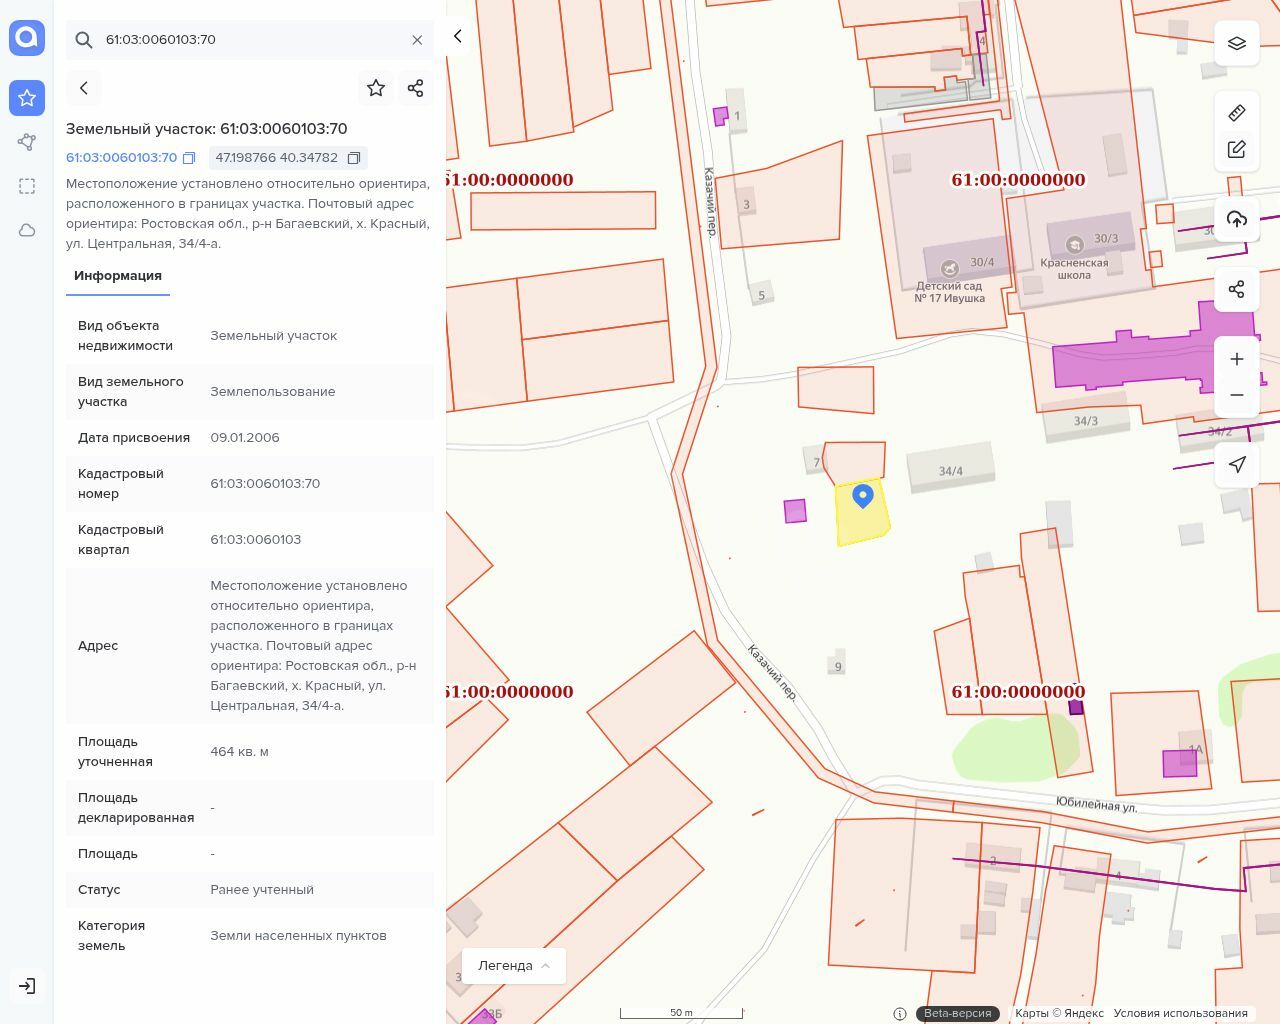
Task: Copy cadastral number 61:03:0060103:70
Action: (189, 158)
